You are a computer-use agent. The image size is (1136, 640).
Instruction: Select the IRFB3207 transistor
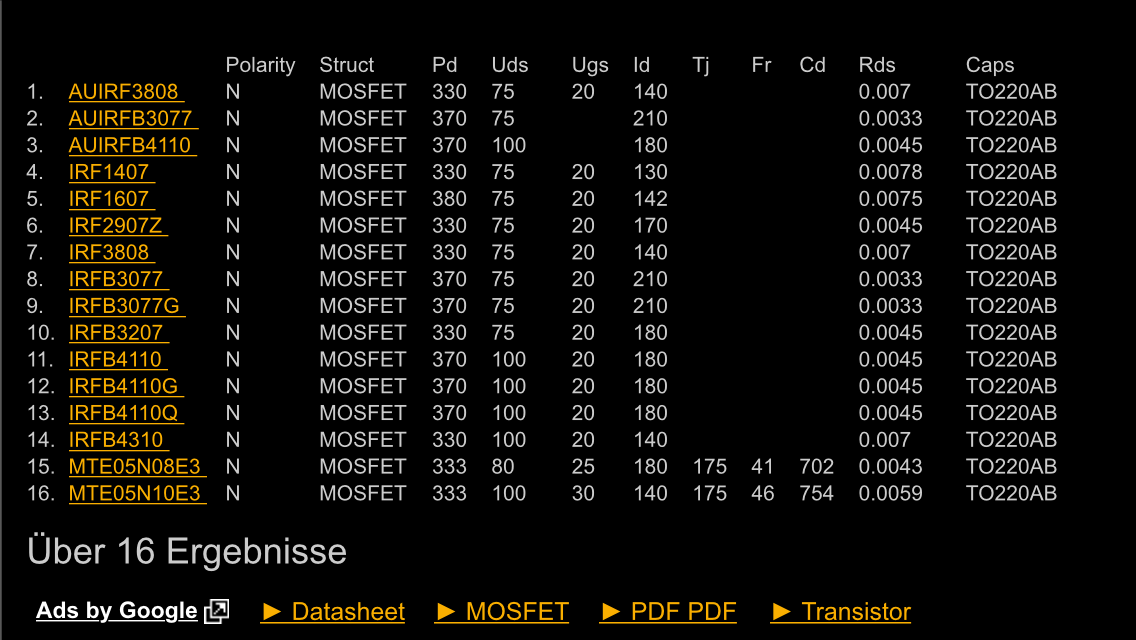[x=116, y=333]
